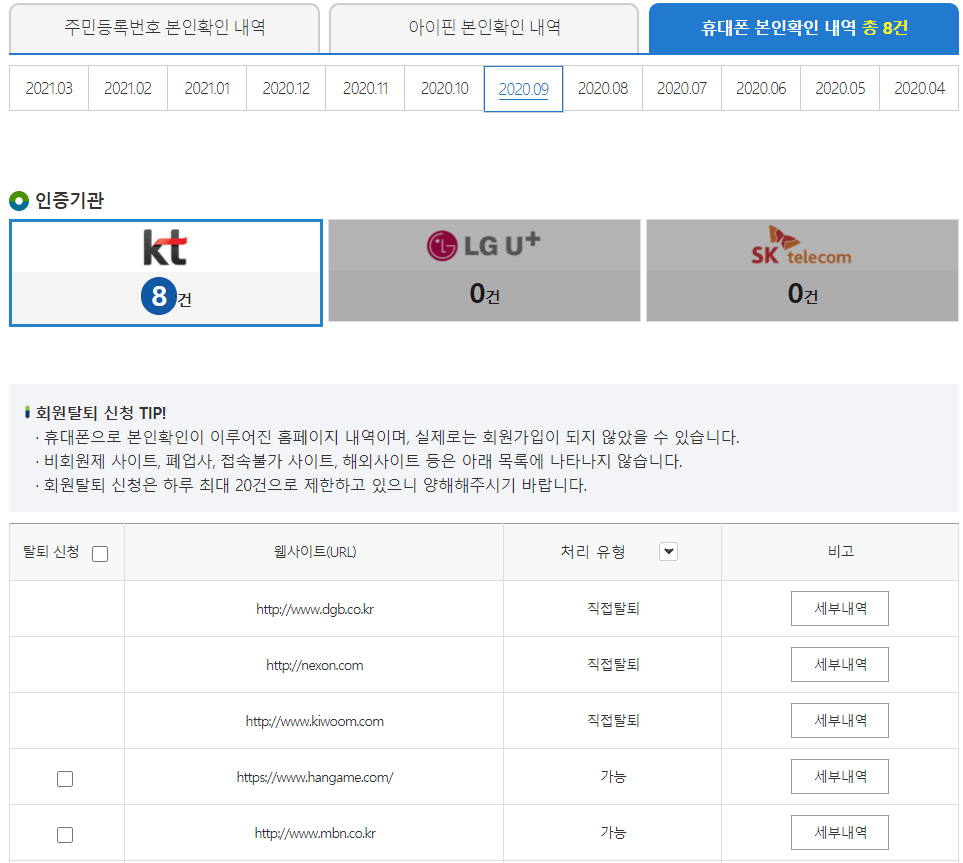Check the checkbox for mbn.co.kr row
963x863 pixels.
coord(65,833)
